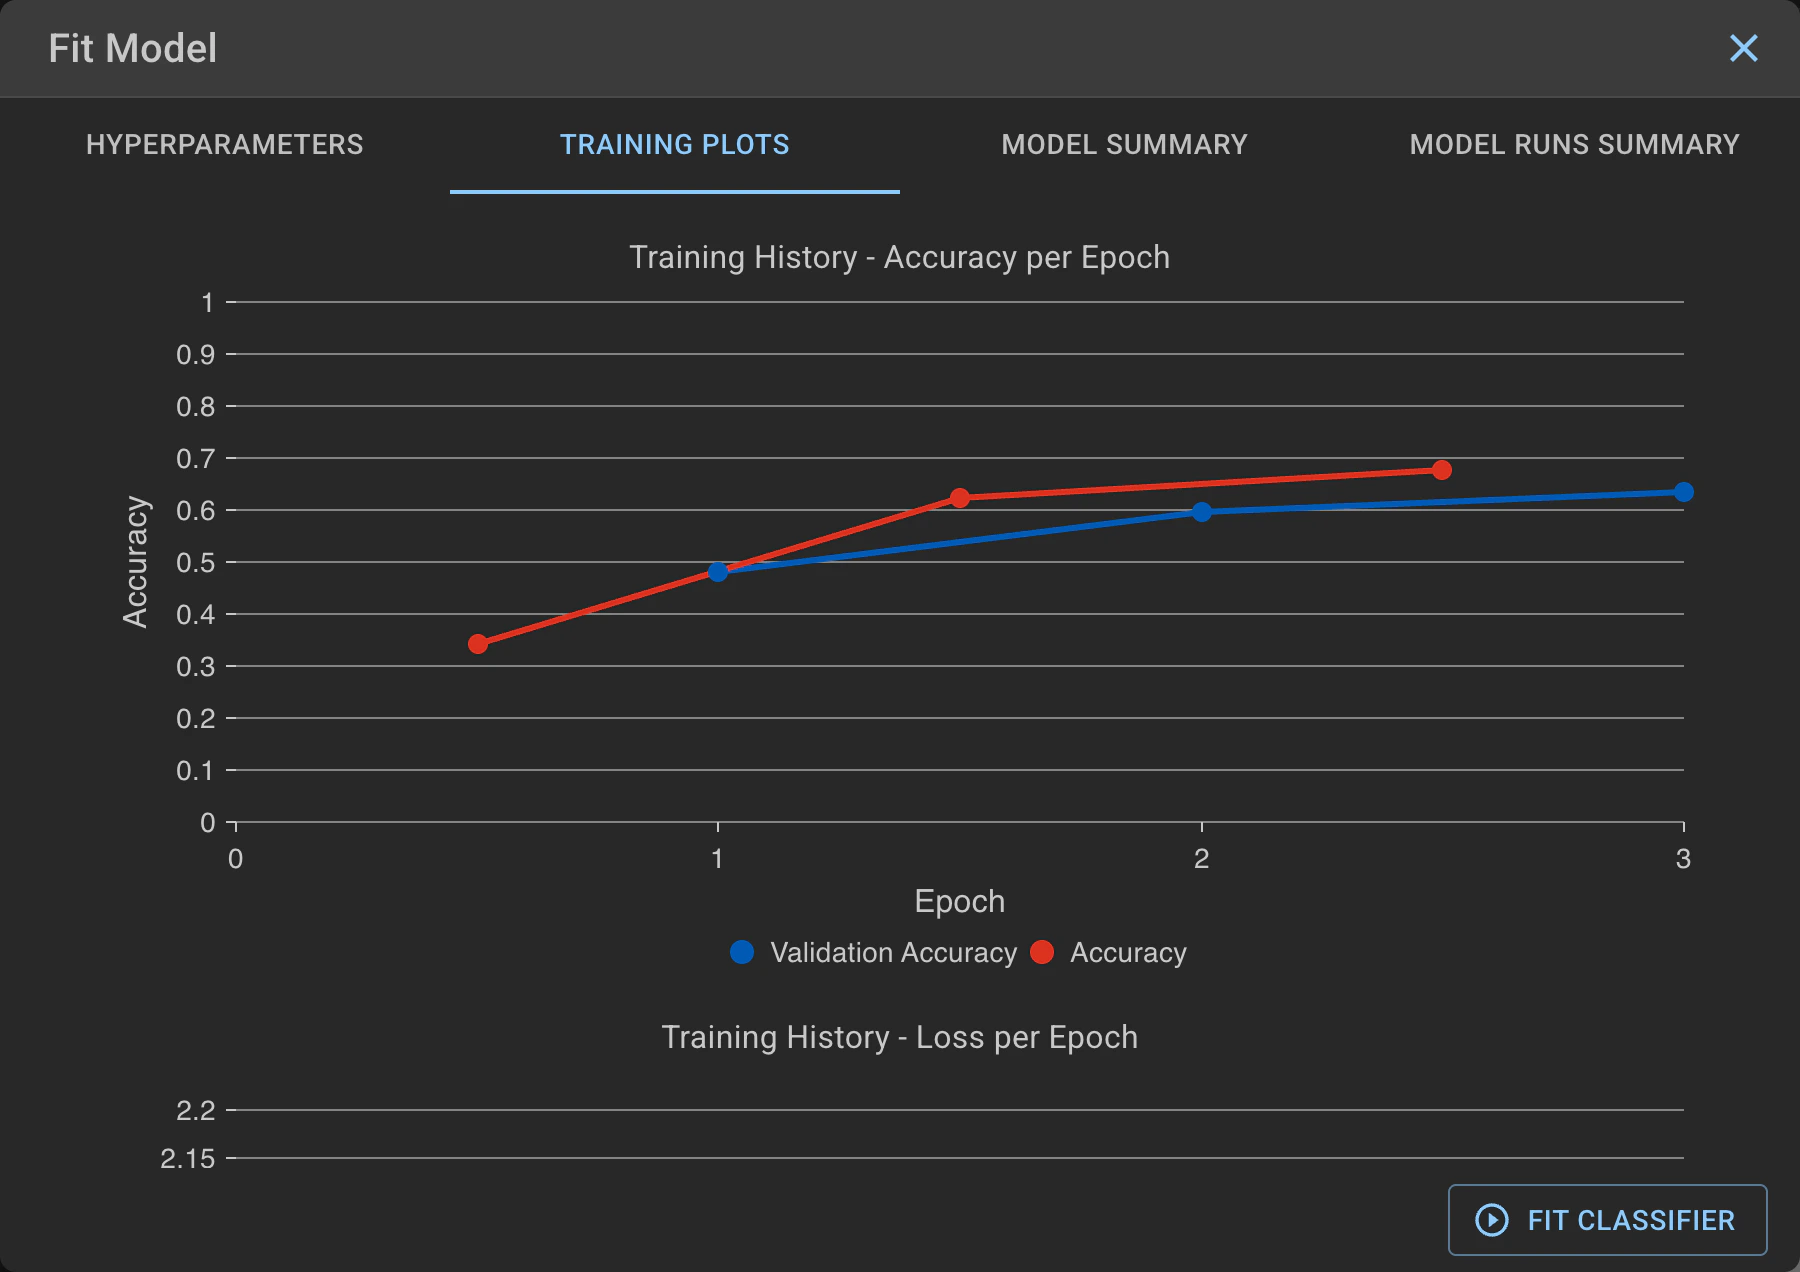Click the Accuracy per Epoch chart title
1800x1272 pixels.
[x=899, y=258]
